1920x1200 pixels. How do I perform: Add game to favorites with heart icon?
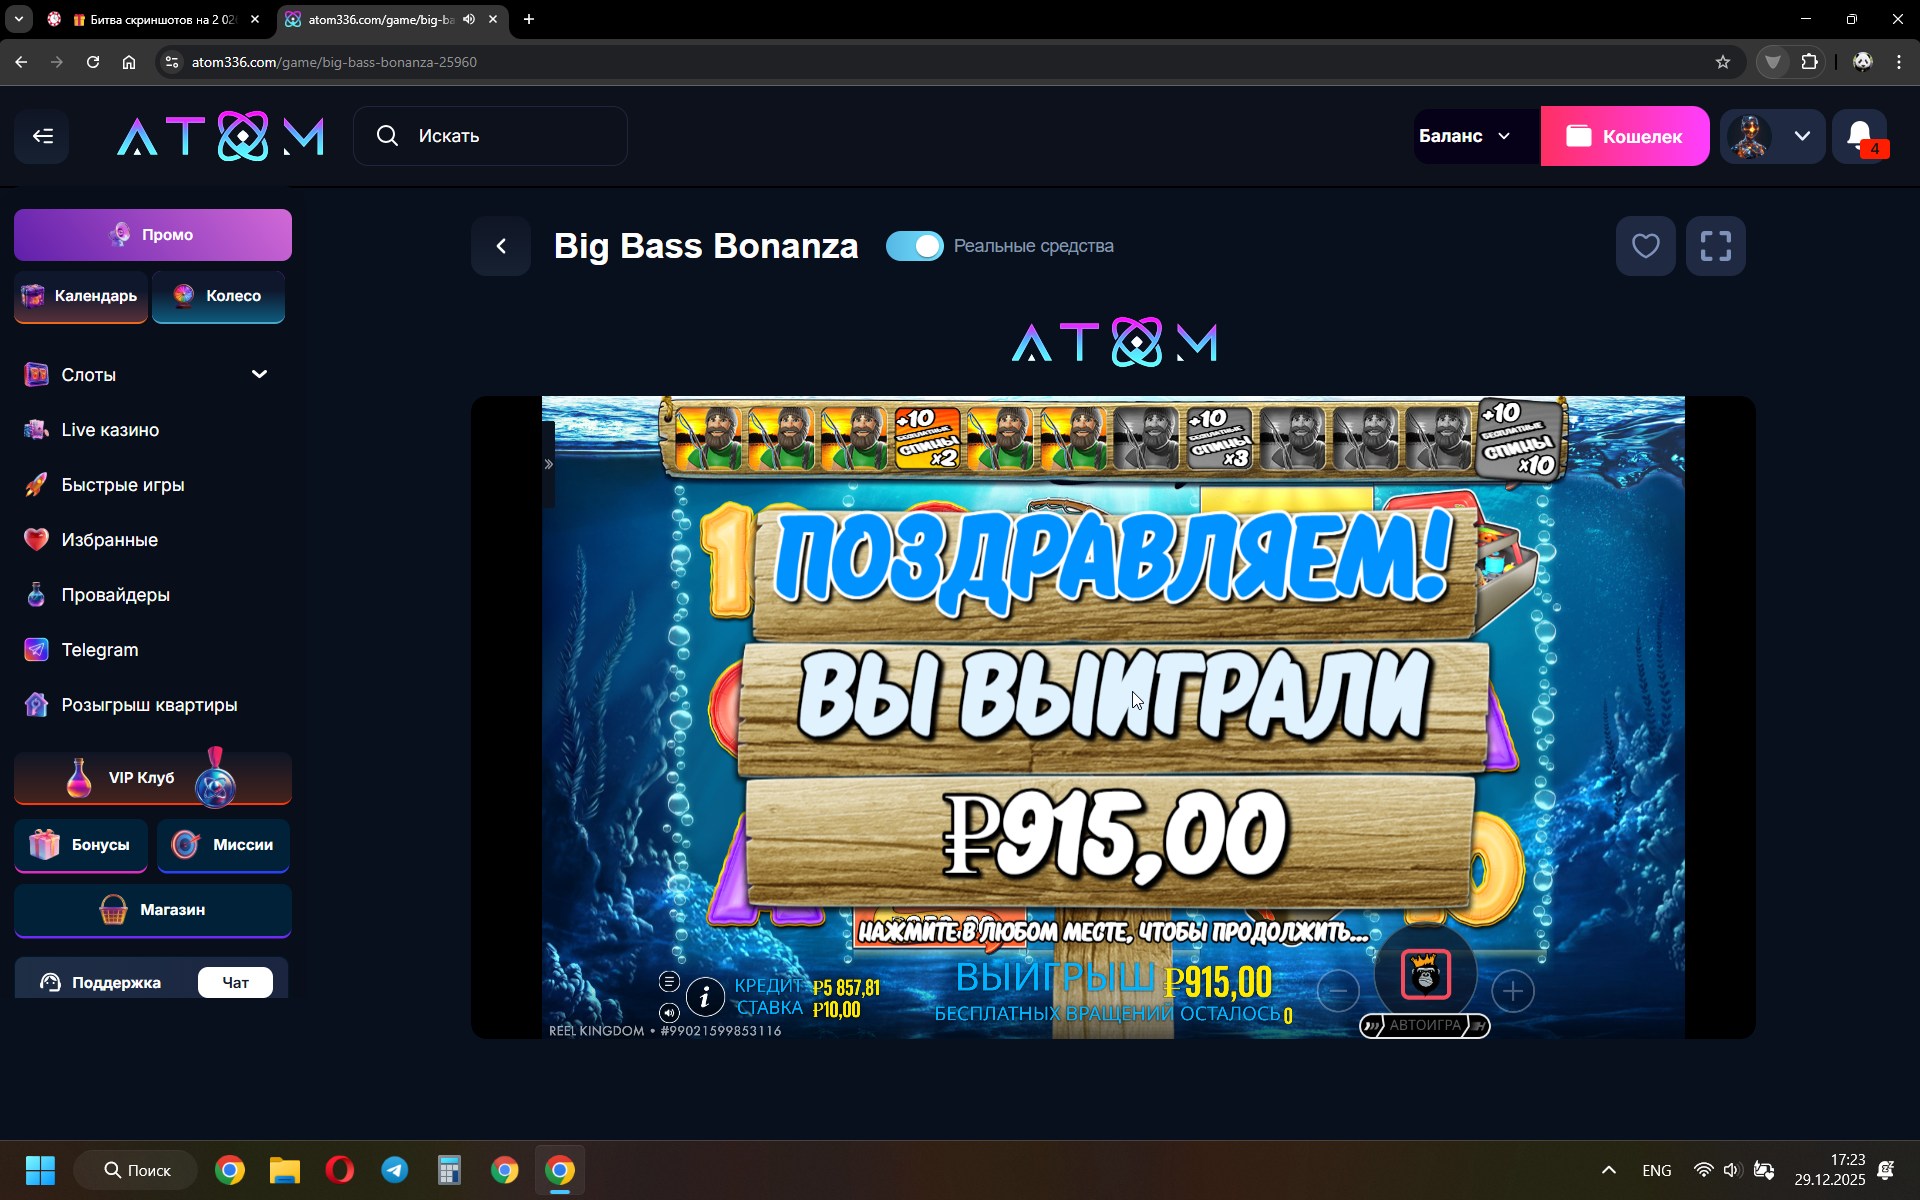pos(1645,246)
